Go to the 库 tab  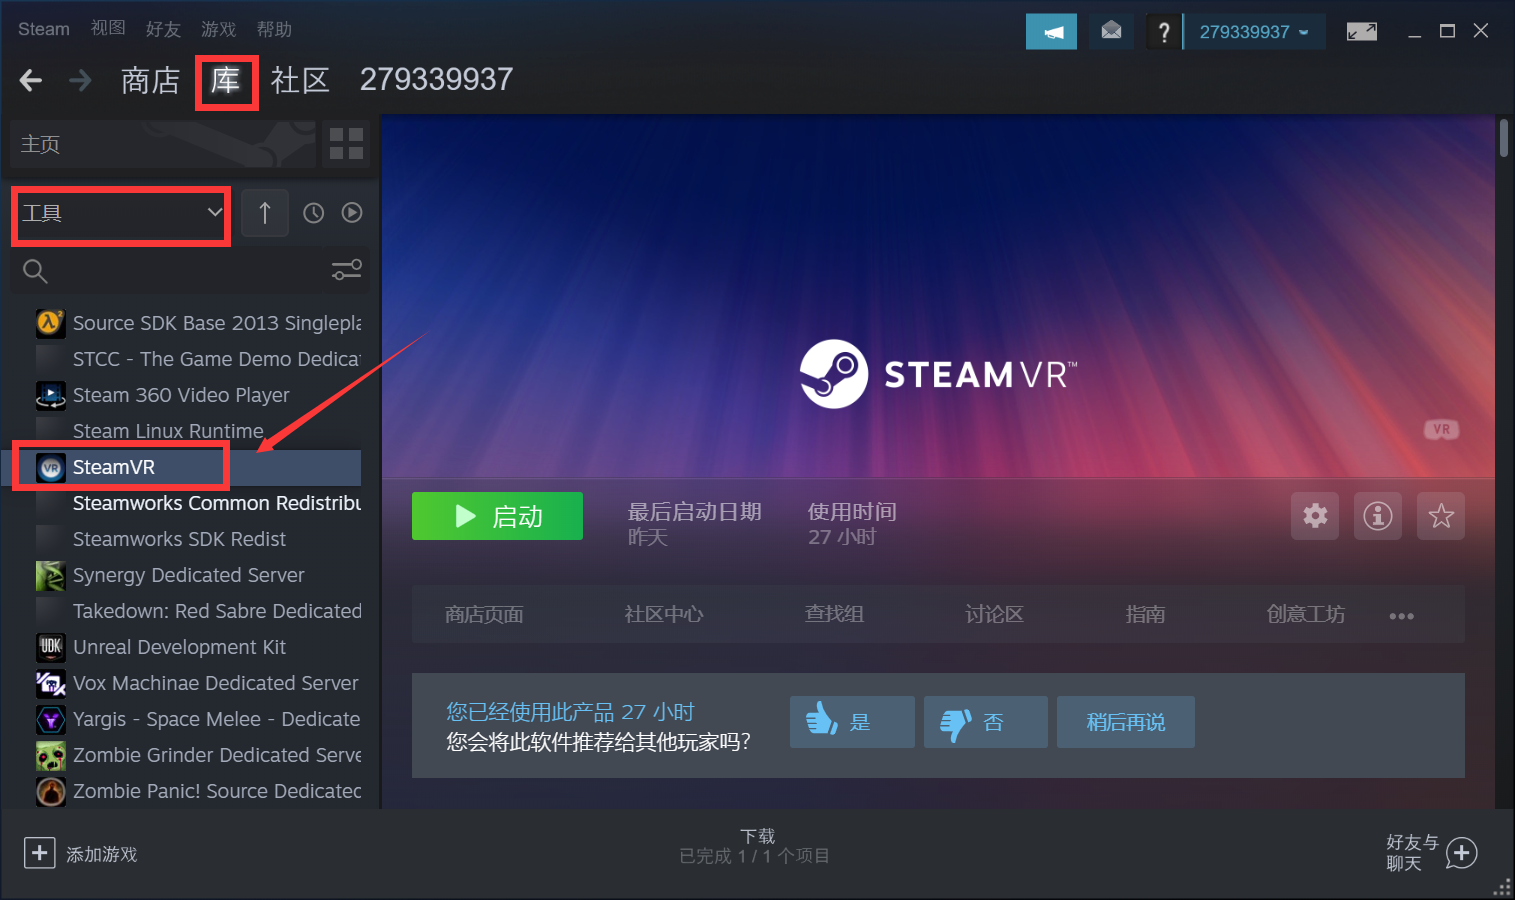[226, 80]
